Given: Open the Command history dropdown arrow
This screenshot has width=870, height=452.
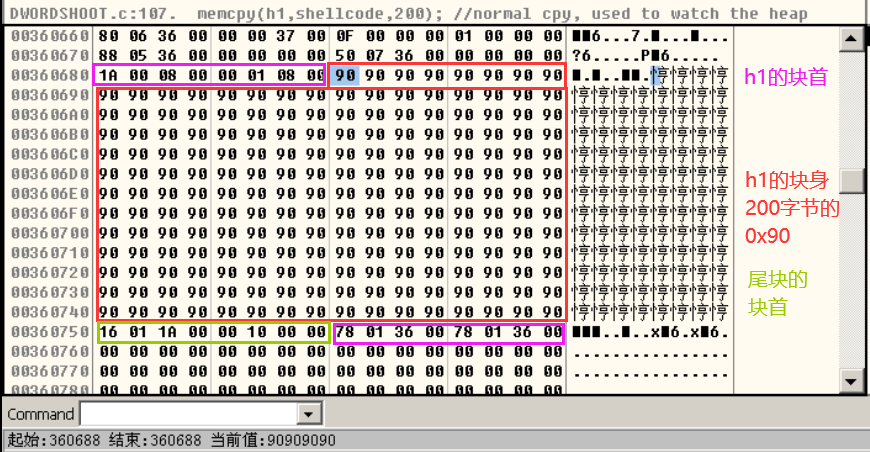Looking at the screenshot, I should (308, 414).
